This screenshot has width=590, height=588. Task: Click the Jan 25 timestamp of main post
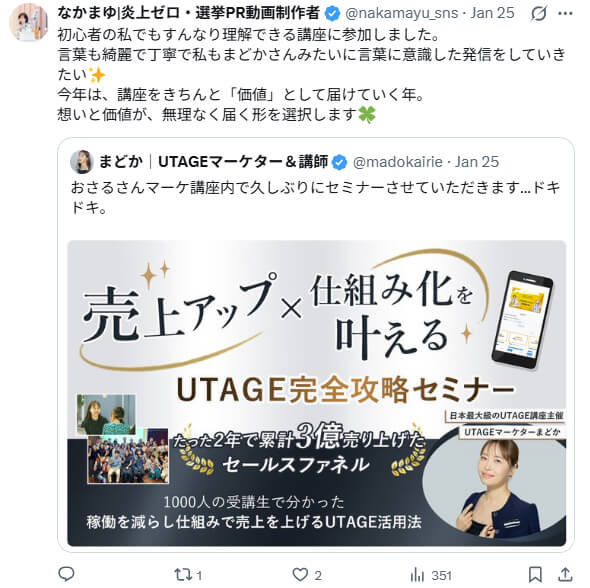pos(492,13)
